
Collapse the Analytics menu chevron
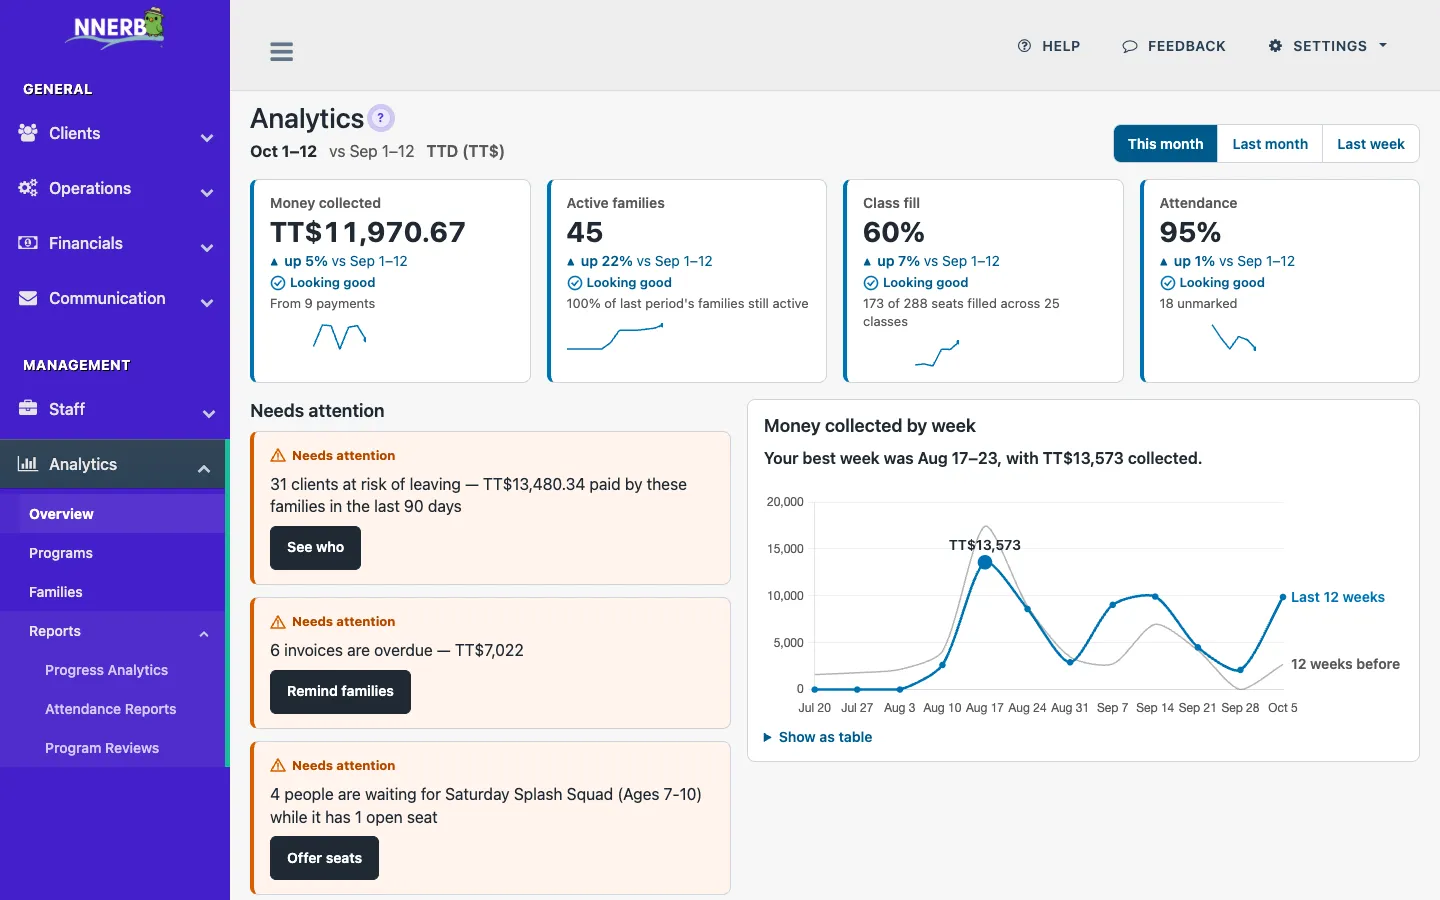(x=204, y=469)
